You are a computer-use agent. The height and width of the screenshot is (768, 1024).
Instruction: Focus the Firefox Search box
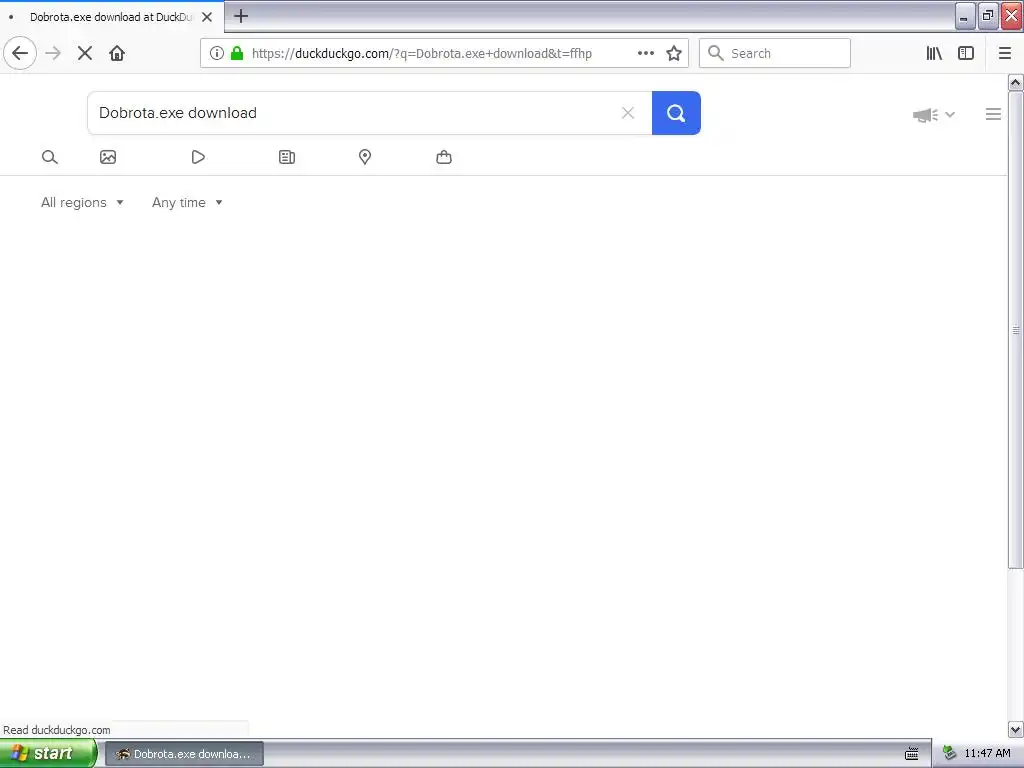[775, 53]
